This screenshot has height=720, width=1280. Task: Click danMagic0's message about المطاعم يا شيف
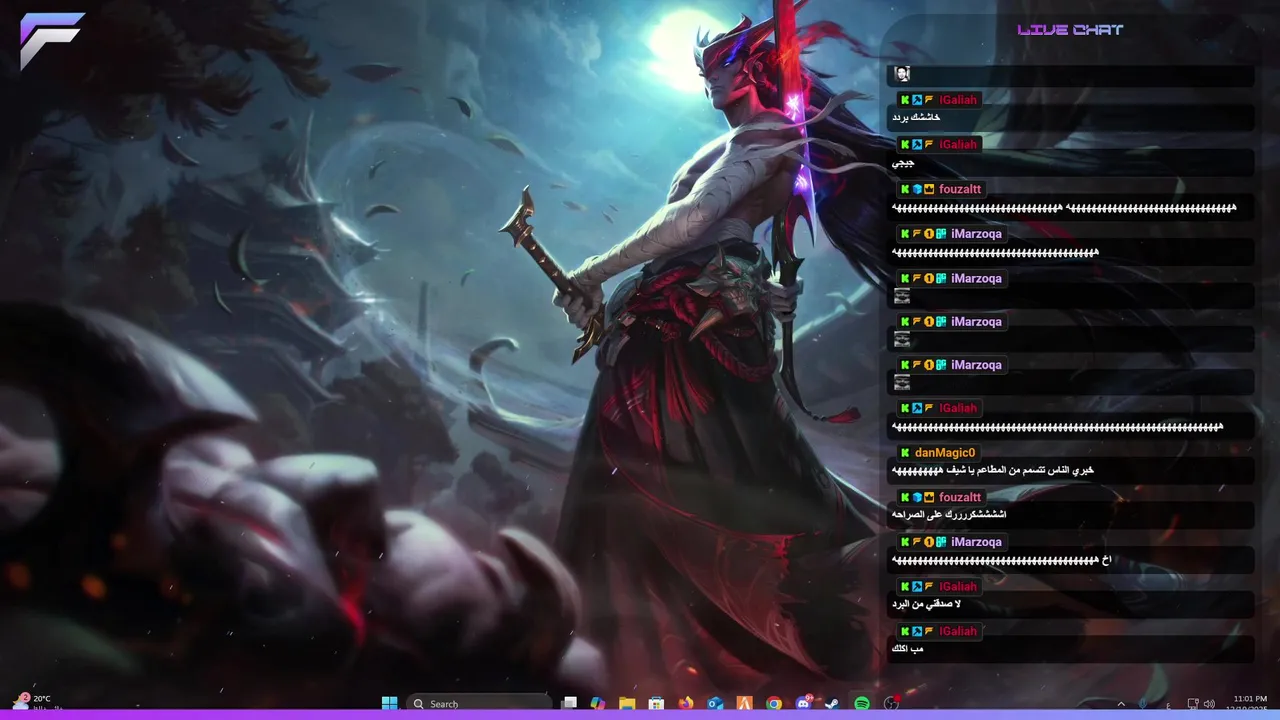pos(992,470)
